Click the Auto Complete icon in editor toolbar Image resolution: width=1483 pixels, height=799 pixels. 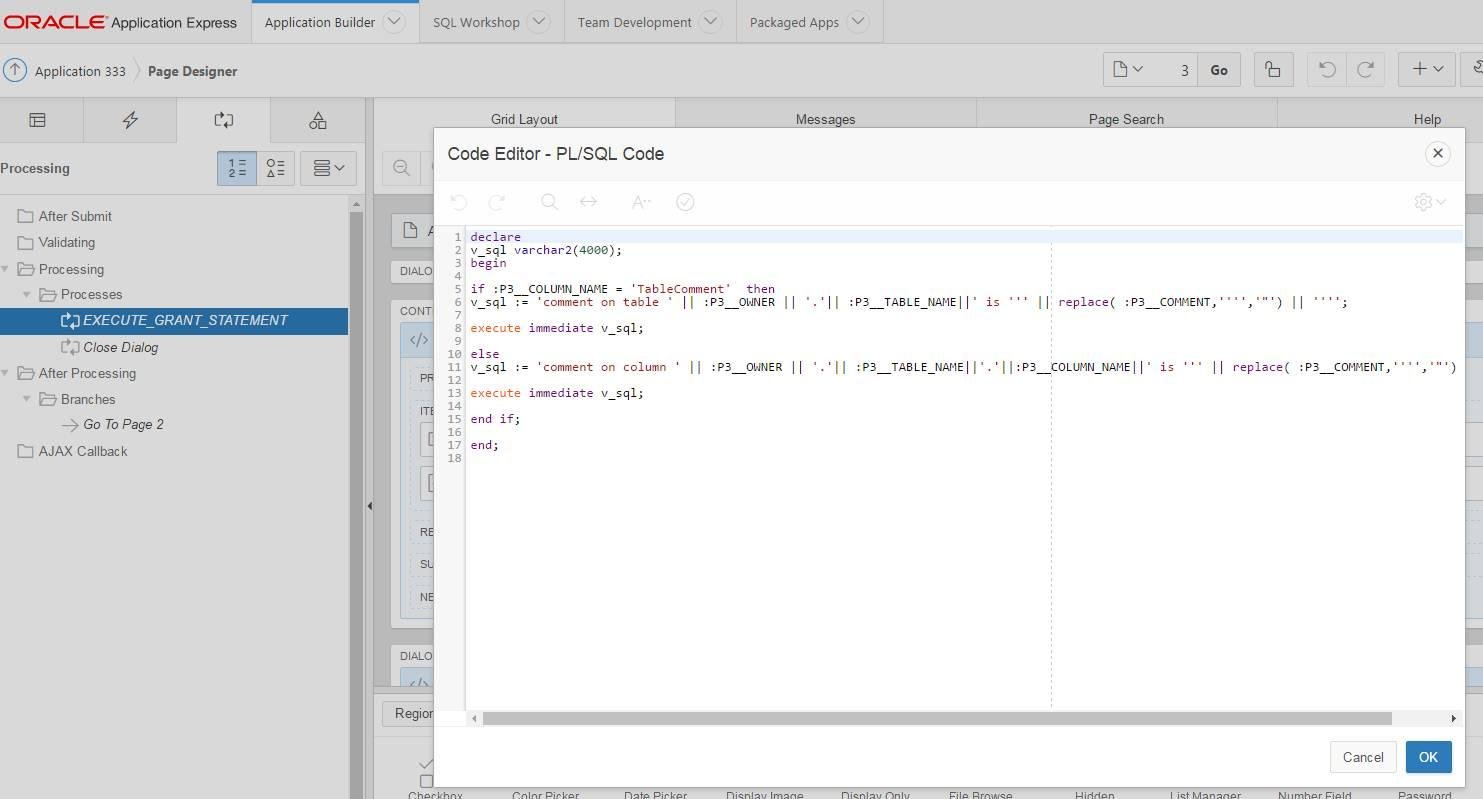point(641,202)
